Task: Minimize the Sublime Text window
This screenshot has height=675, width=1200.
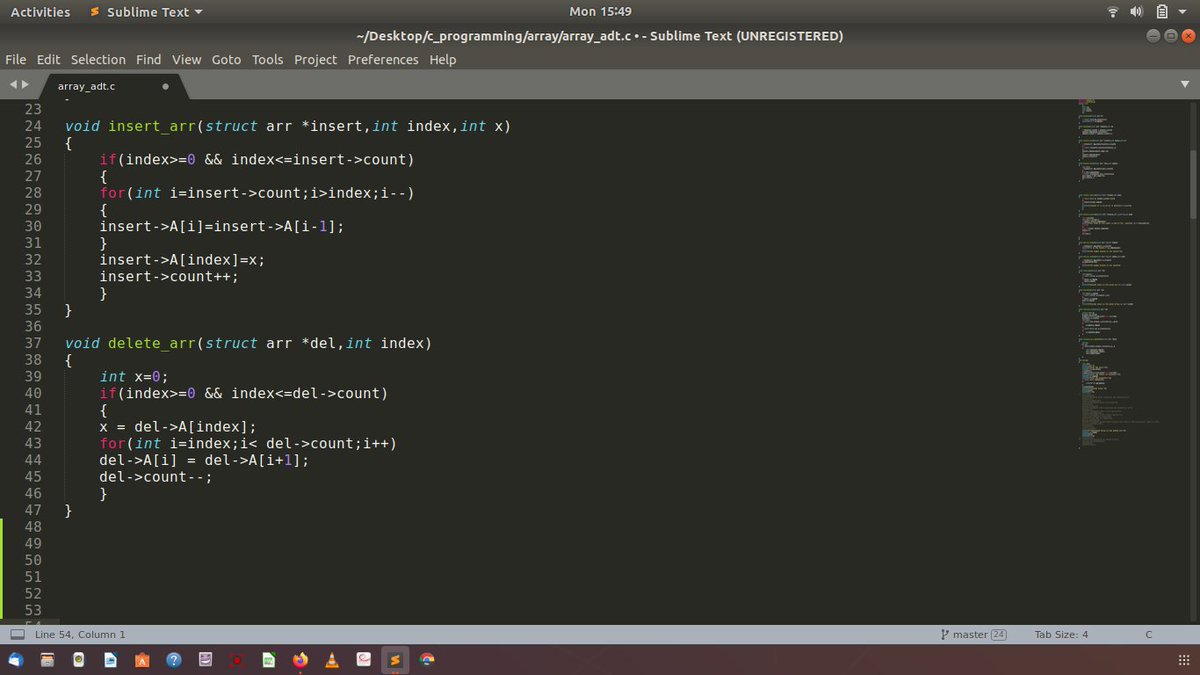Action: 1153,36
